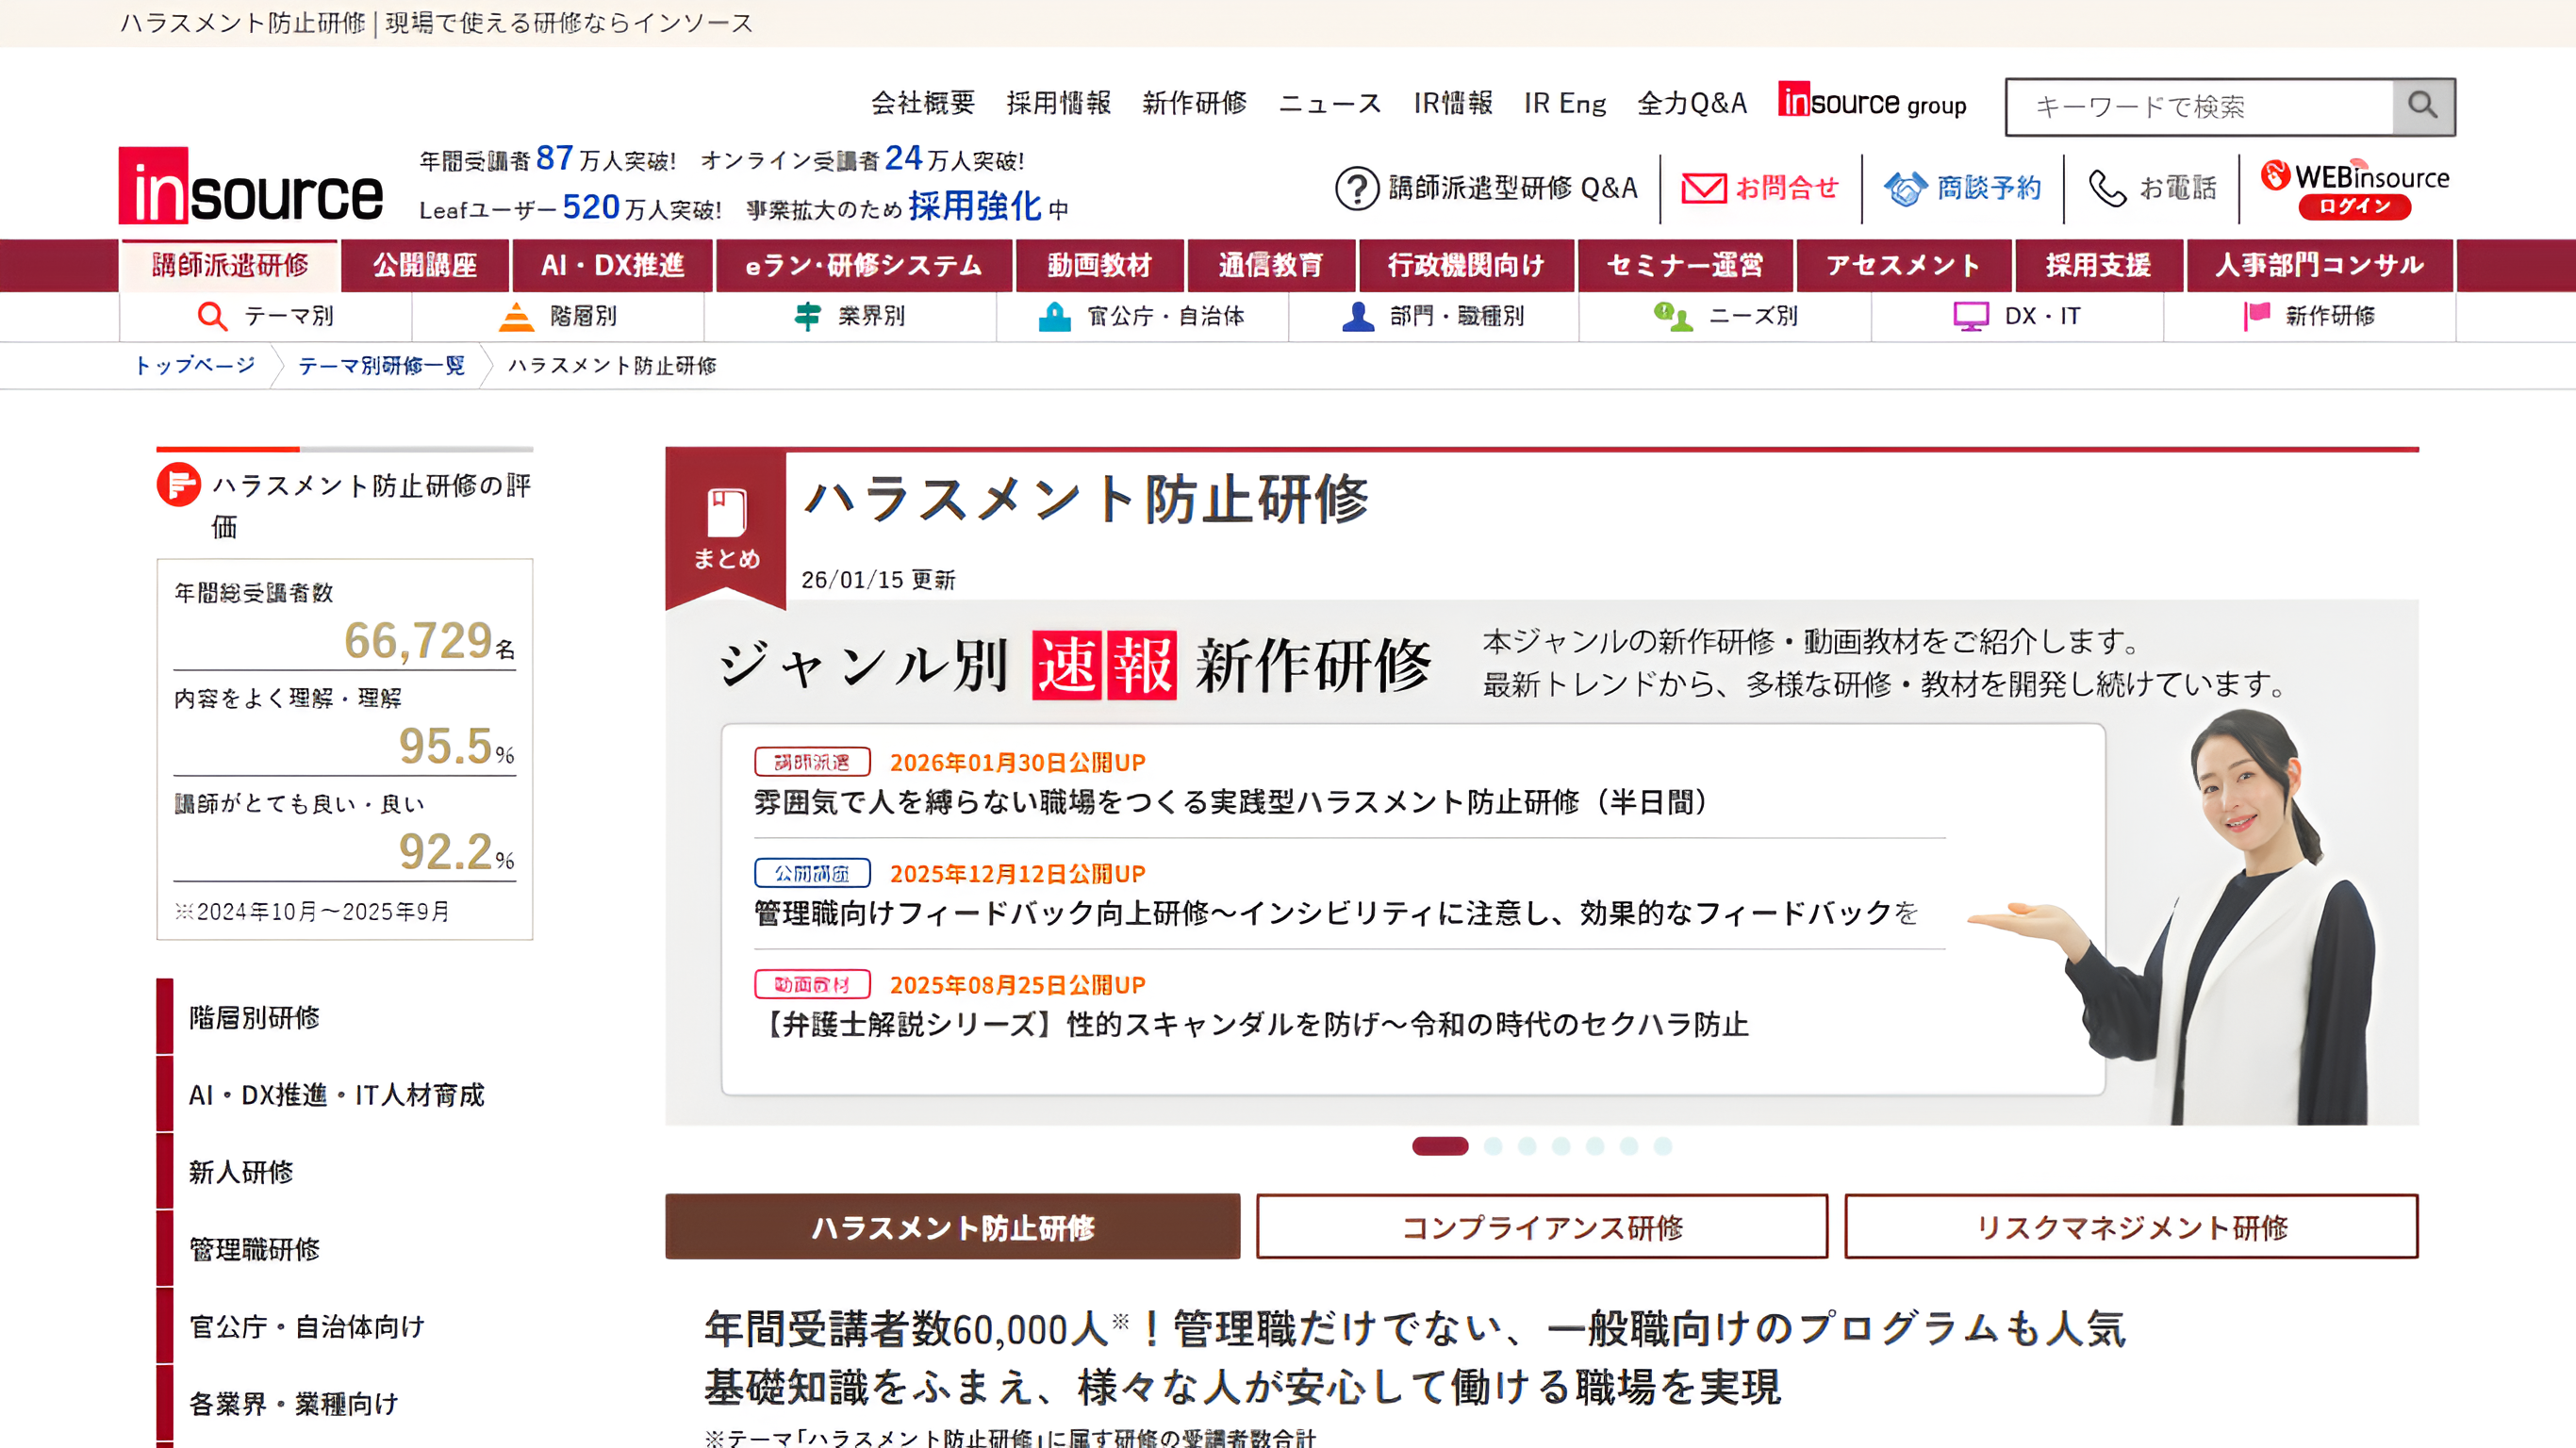Open 講師派遣型研修 Q&A via question mark icon

point(1357,186)
